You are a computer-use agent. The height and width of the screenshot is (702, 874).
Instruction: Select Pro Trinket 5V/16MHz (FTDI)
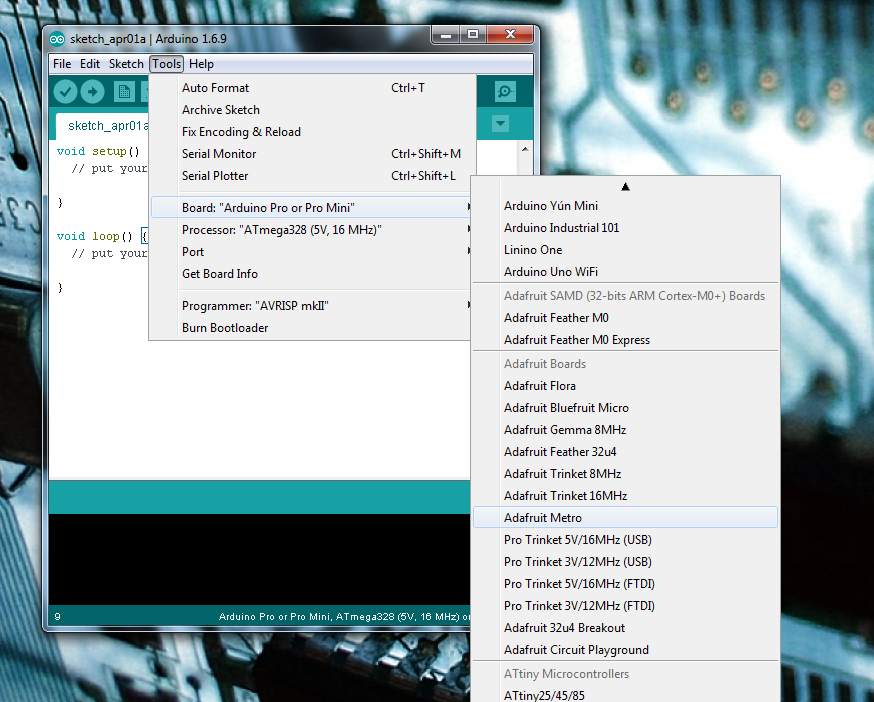tap(625, 584)
